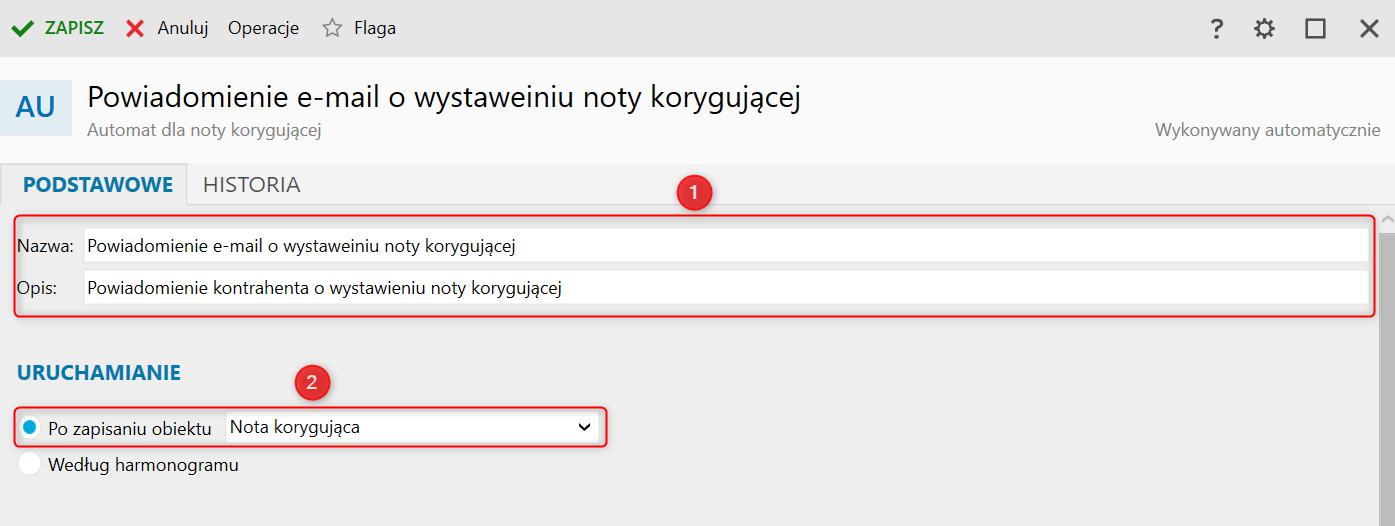Switch to the HISTORIA tab
This screenshot has height=526, width=1395.
pos(251,185)
